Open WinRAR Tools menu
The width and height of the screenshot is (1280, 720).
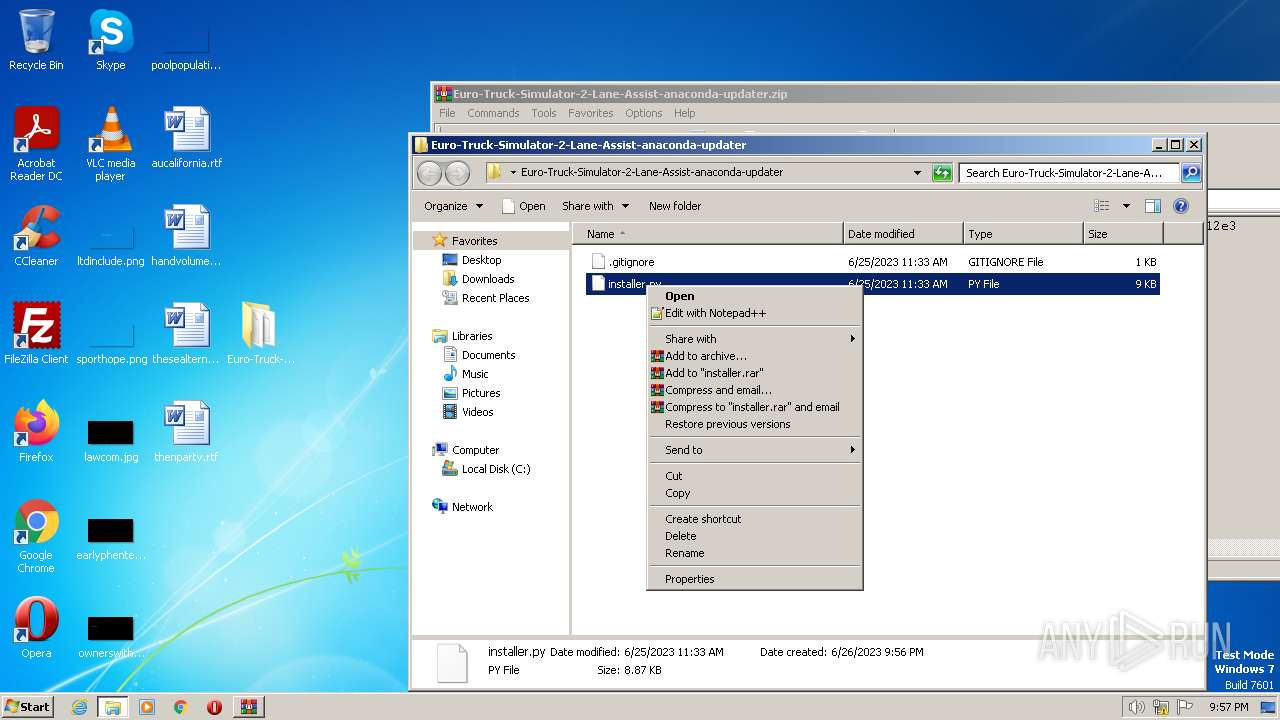tap(544, 113)
